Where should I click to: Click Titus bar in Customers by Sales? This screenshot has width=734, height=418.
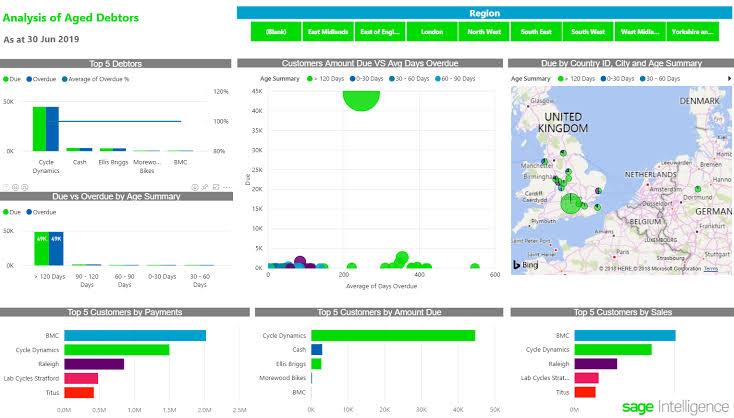585,392
